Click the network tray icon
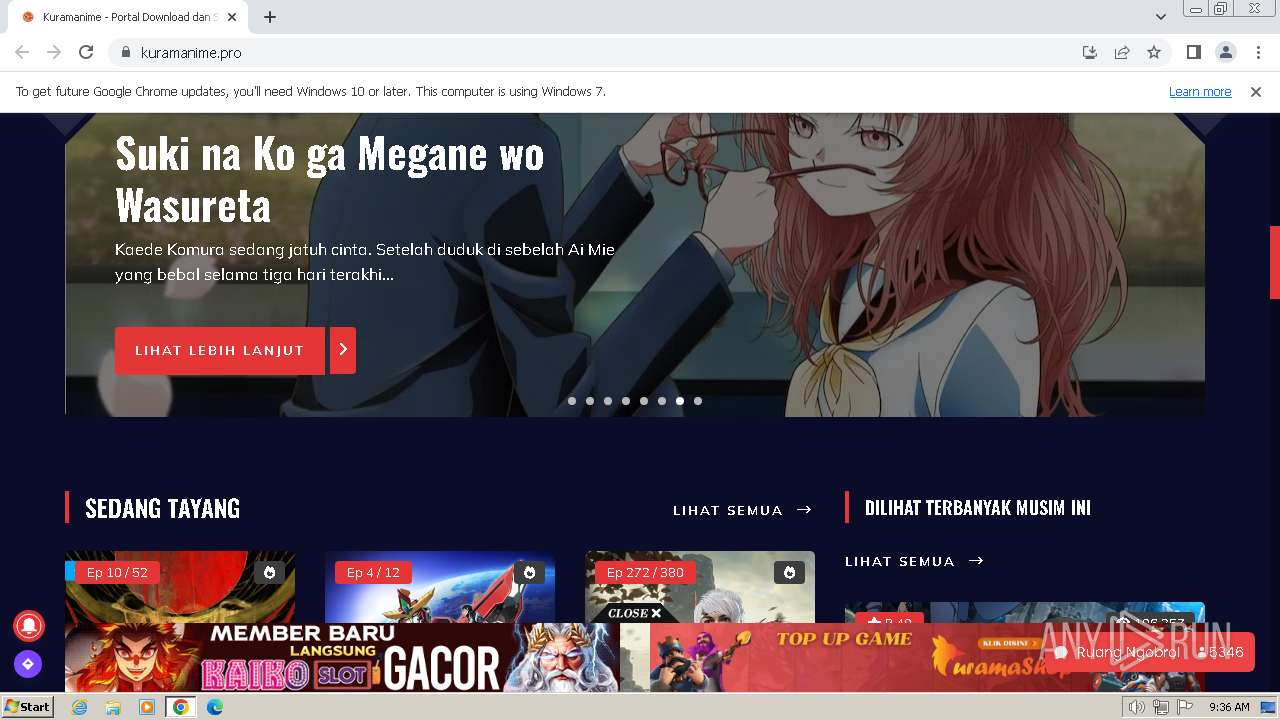This screenshot has width=1280, height=720. pyautogui.click(x=1160, y=707)
